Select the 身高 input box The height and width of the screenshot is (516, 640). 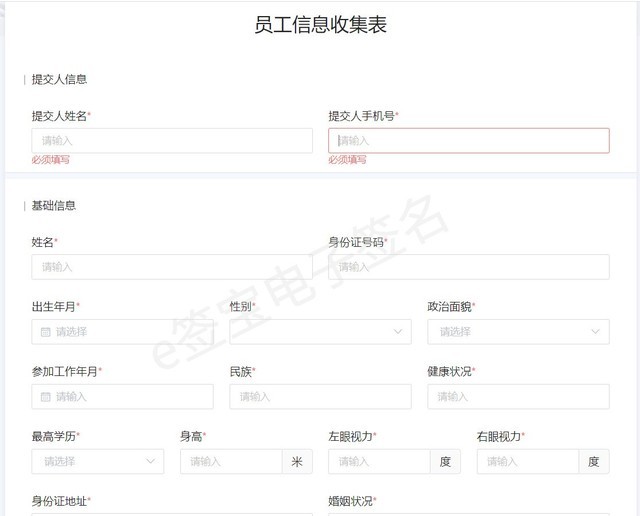[231, 461]
